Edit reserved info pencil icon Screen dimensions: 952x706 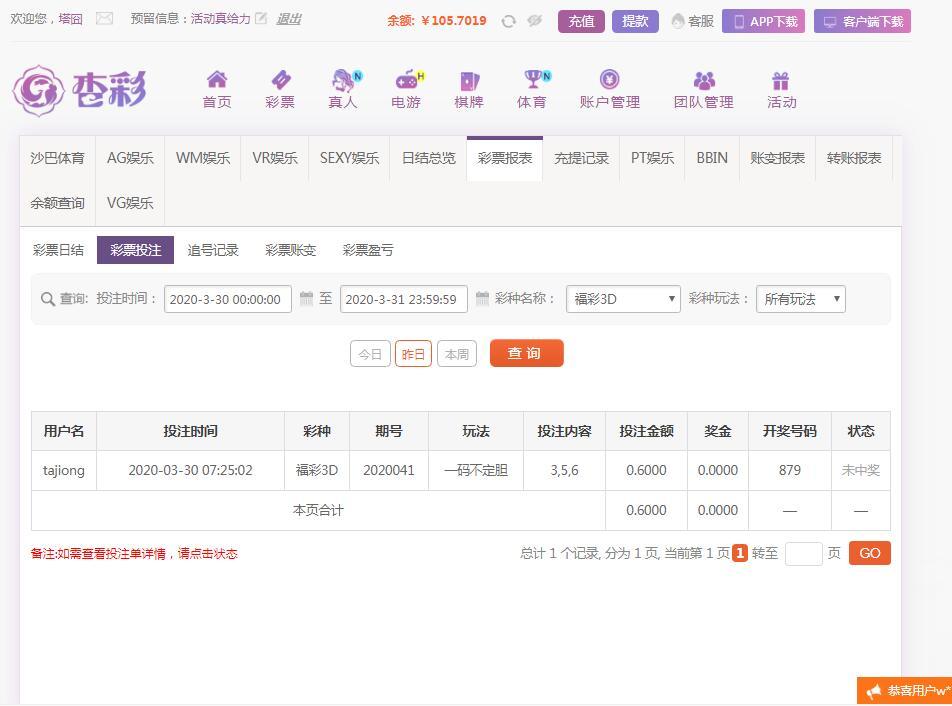pyautogui.click(x=261, y=18)
